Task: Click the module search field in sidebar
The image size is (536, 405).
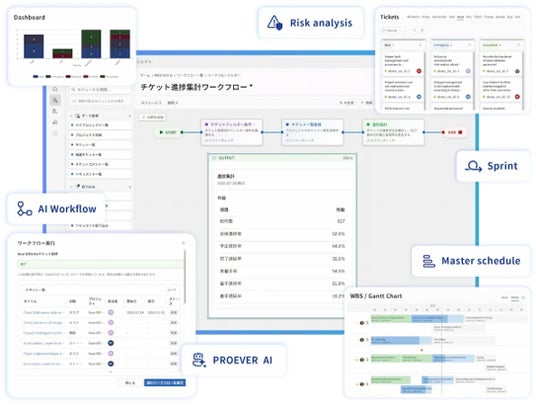Action: pyautogui.click(x=100, y=90)
